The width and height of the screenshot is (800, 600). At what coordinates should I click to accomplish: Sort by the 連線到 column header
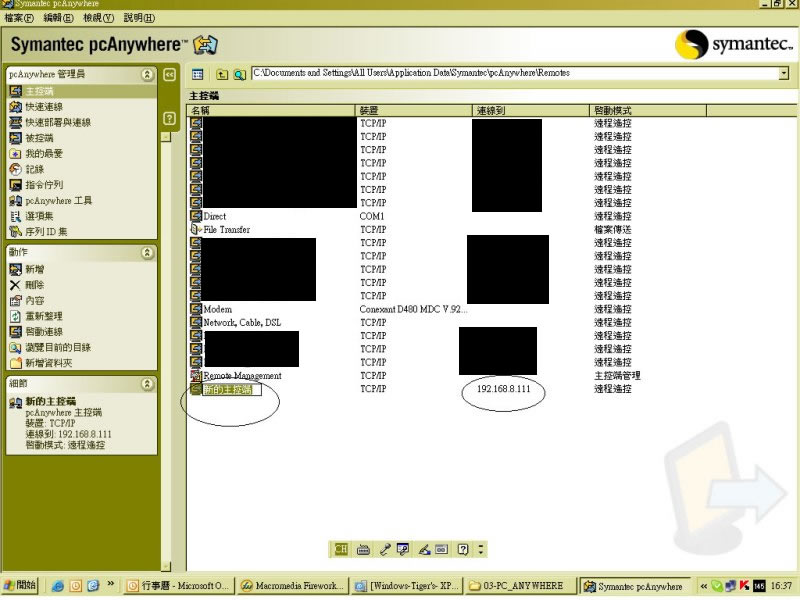[531, 110]
